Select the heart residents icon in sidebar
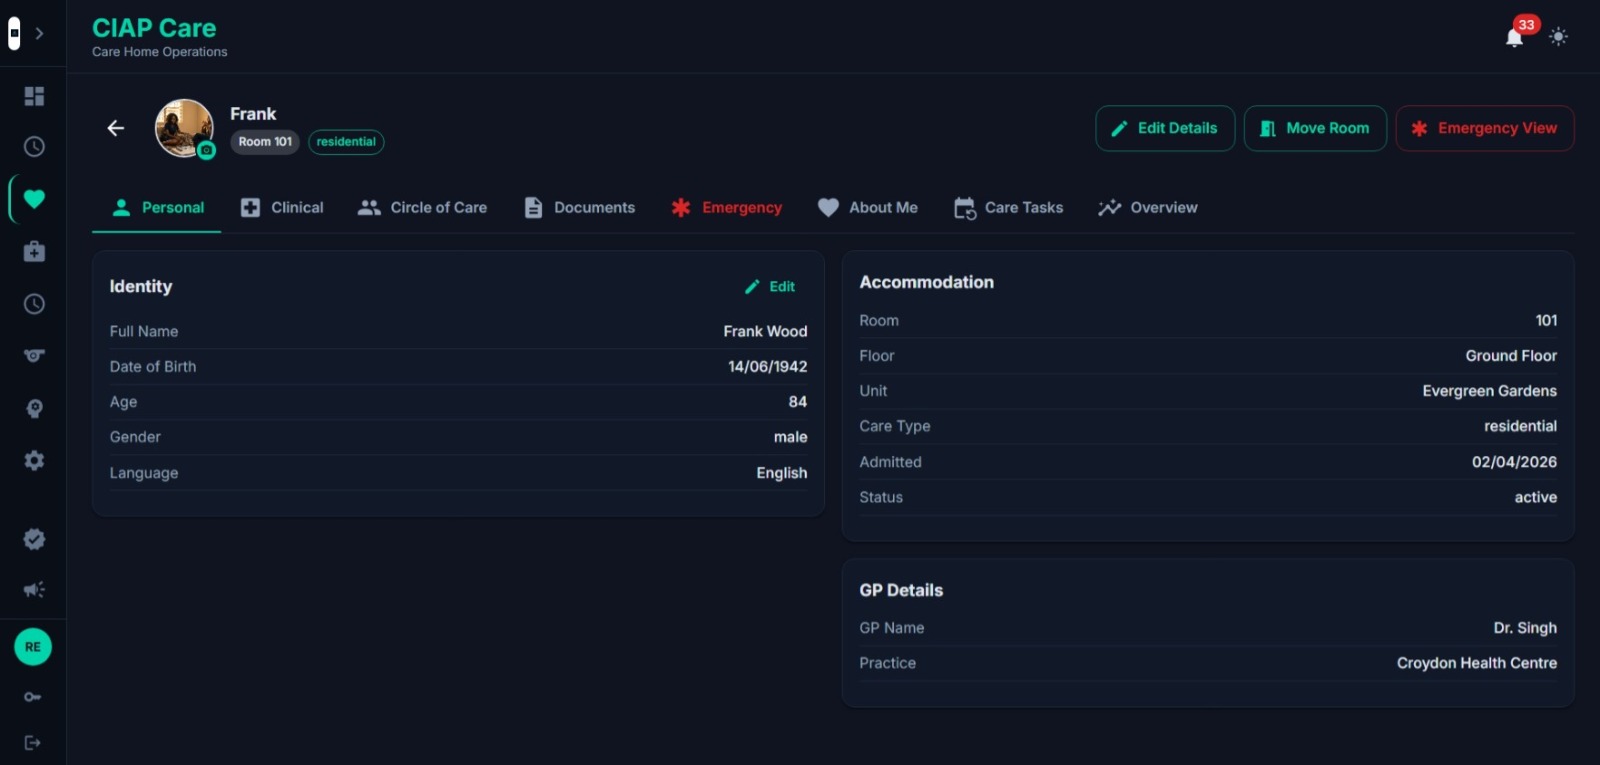Image resolution: width=1600 pixels, height=765 pixels. 34,199
